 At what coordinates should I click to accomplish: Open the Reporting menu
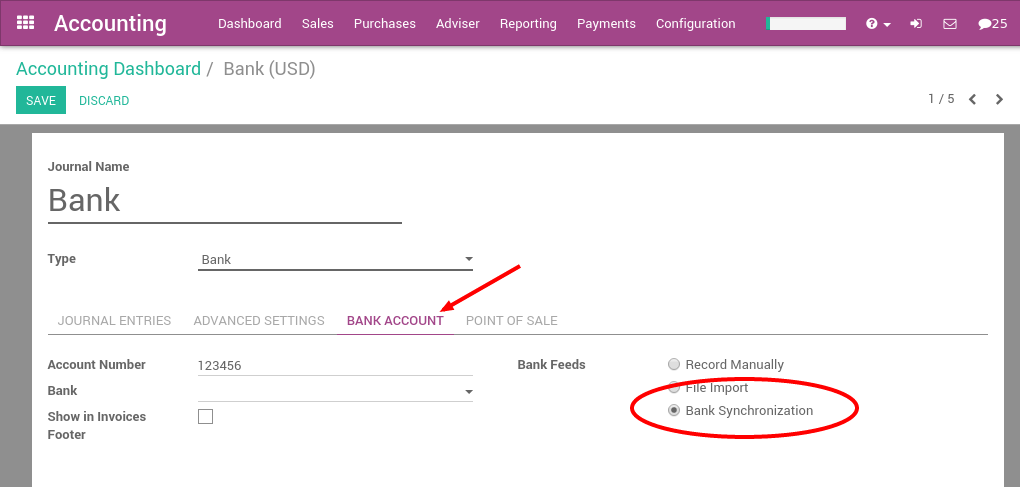[x=528, y=24]
